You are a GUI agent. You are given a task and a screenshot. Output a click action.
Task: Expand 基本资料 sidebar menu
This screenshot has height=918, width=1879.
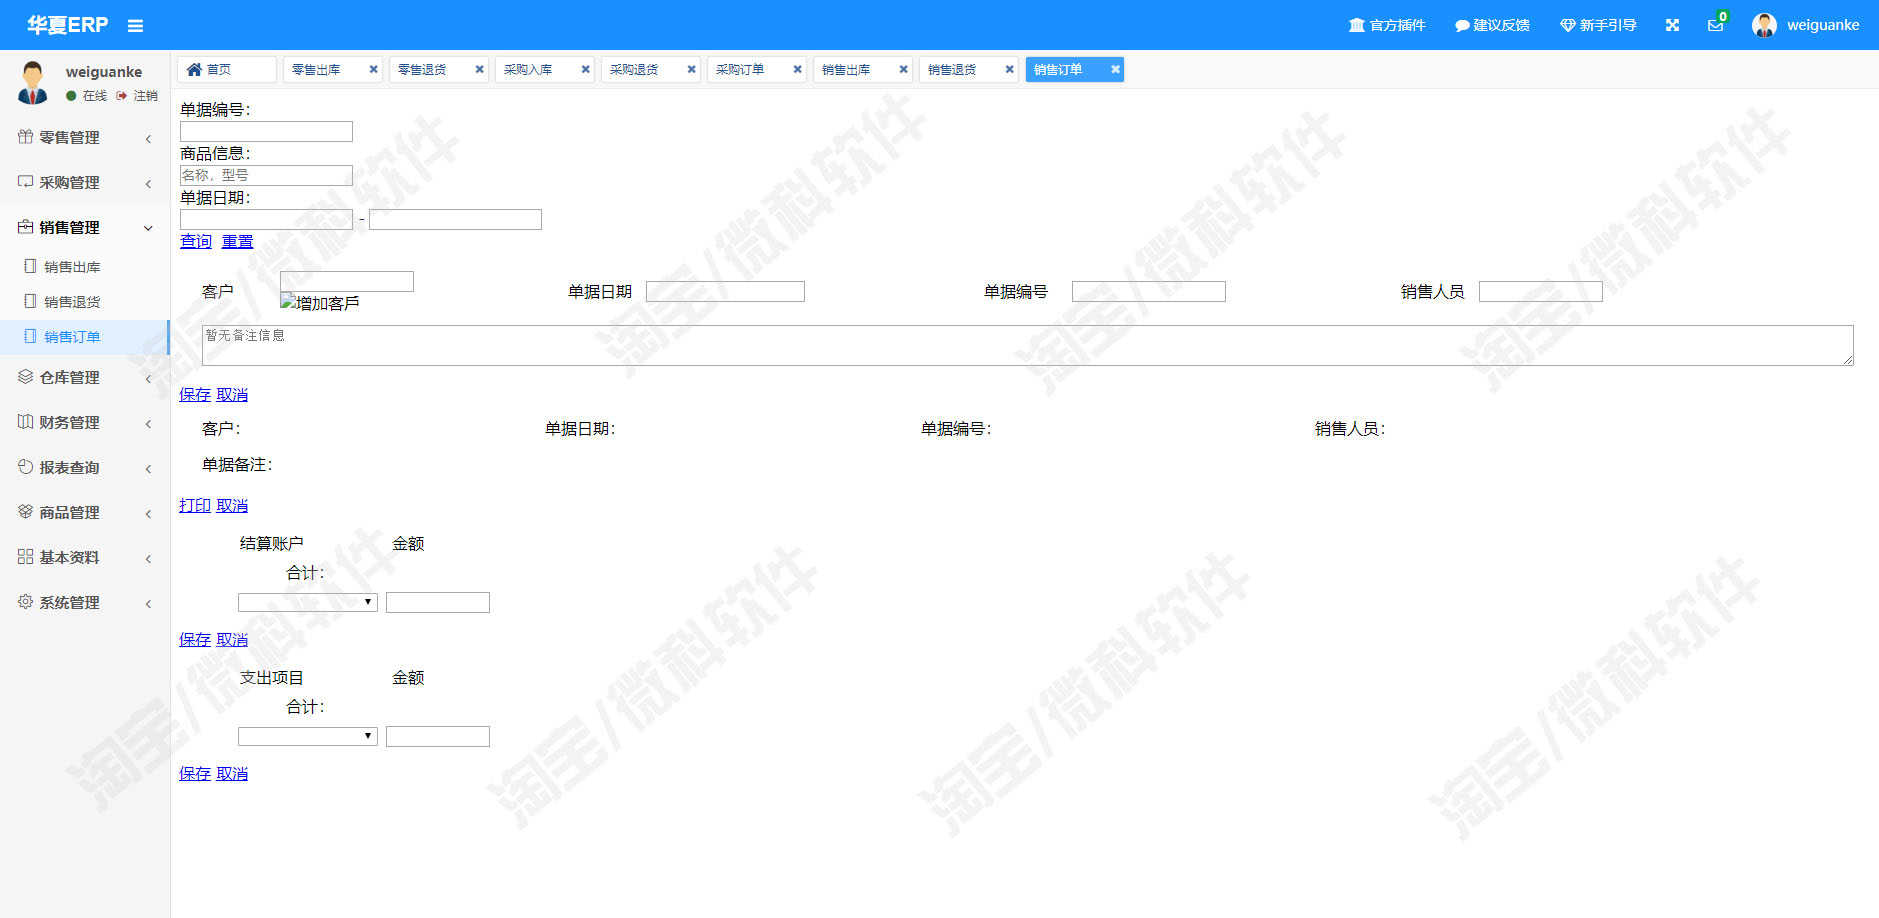pos(85,558)
